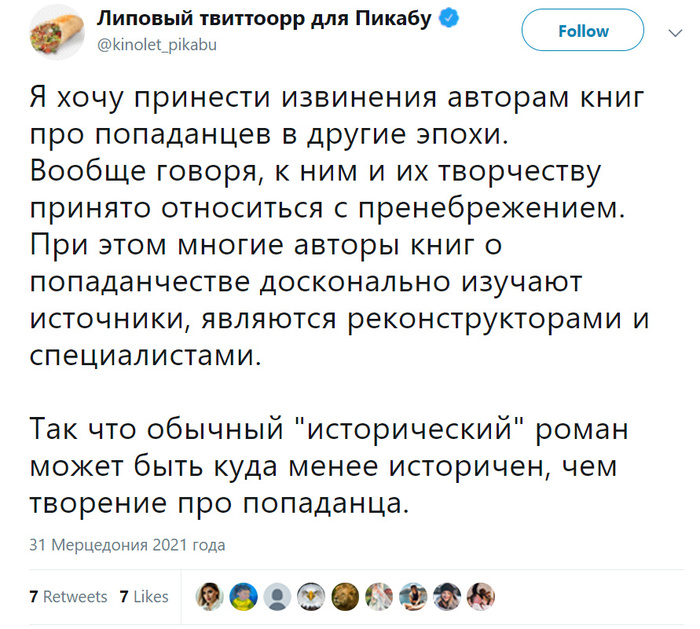View the 7 Likes list
Screen dimensions: 700x629
pos(144,597)
